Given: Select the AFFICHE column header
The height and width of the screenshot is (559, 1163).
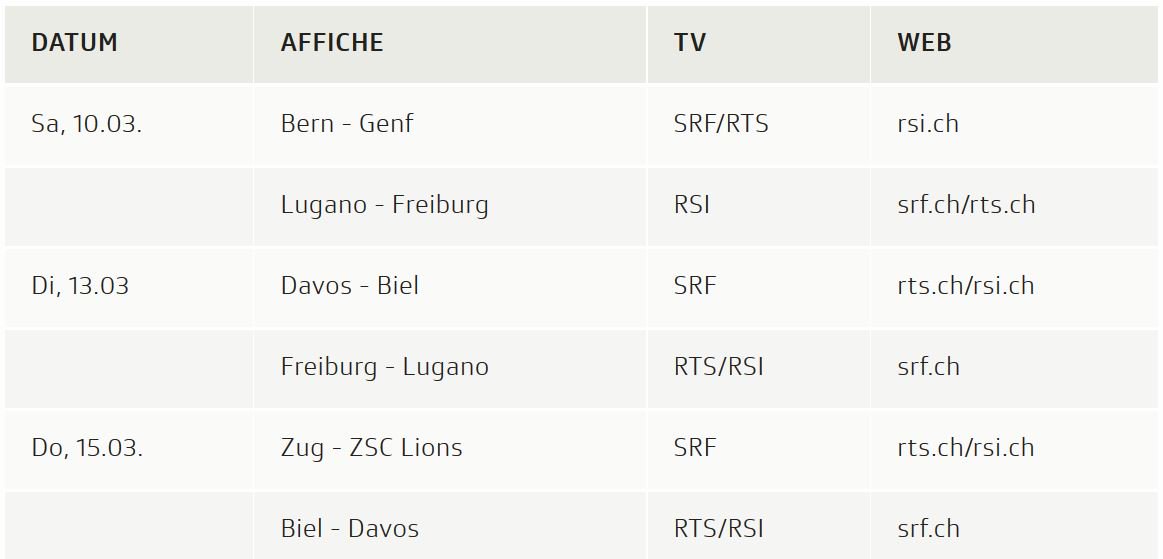Looking at the screenshot, I should tap(332, 43).
